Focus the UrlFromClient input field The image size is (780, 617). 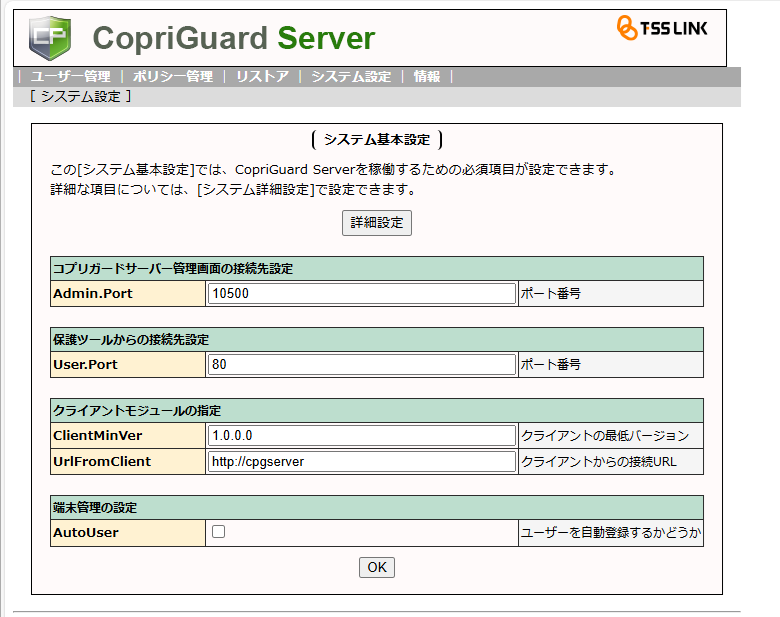tap(362, 462)
